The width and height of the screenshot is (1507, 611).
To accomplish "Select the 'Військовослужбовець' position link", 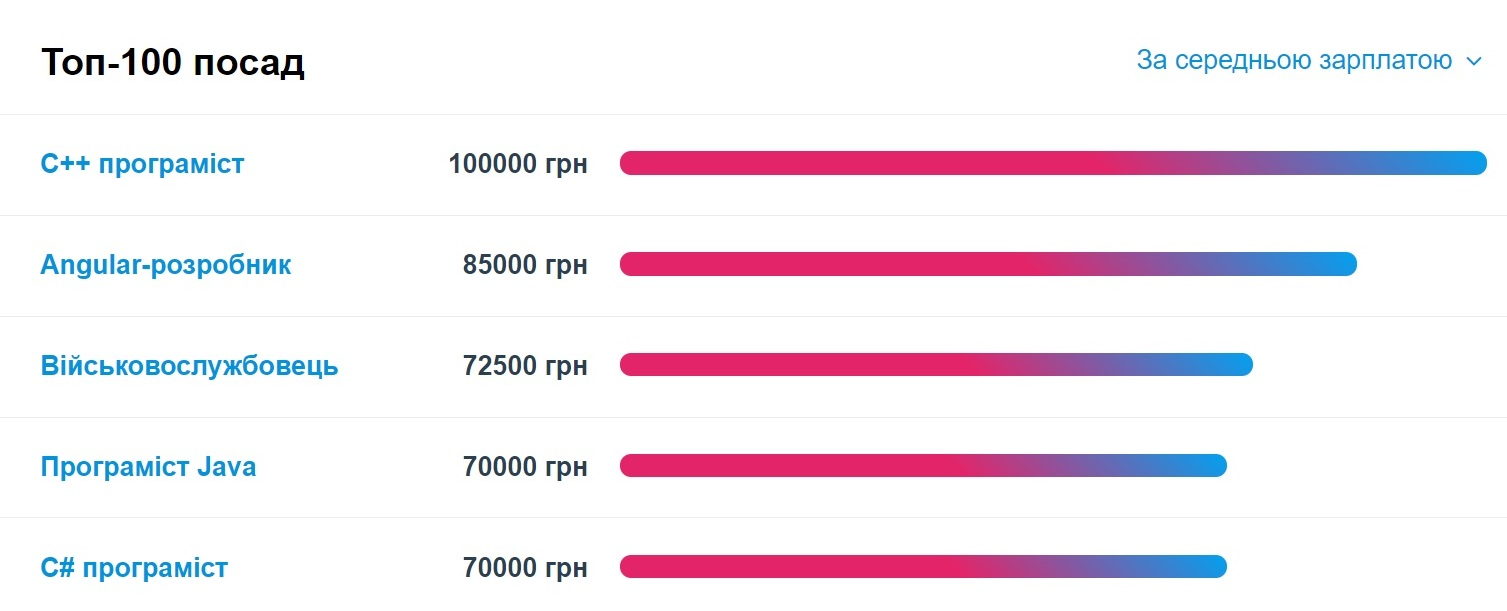I will [x=190, y=366].
